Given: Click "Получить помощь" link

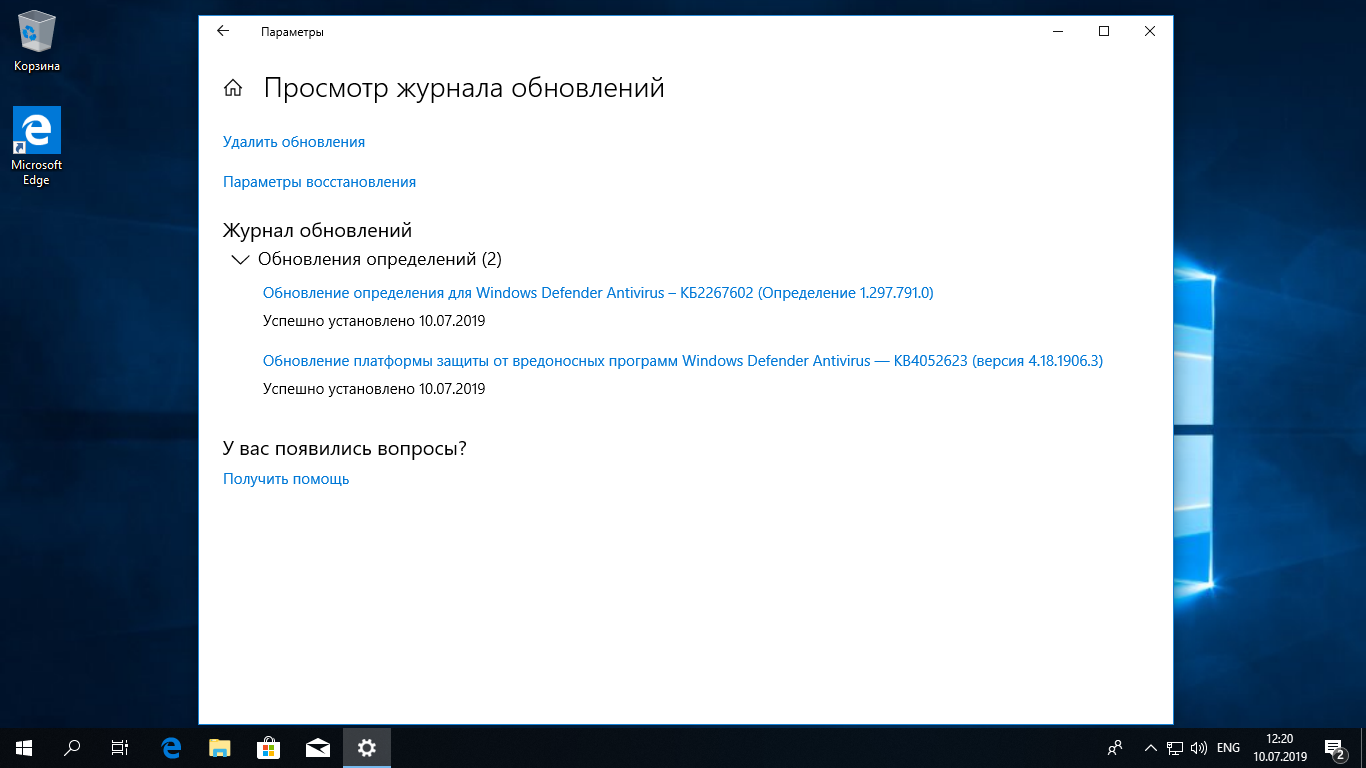Looking at the screenshot, I should 286,479.
